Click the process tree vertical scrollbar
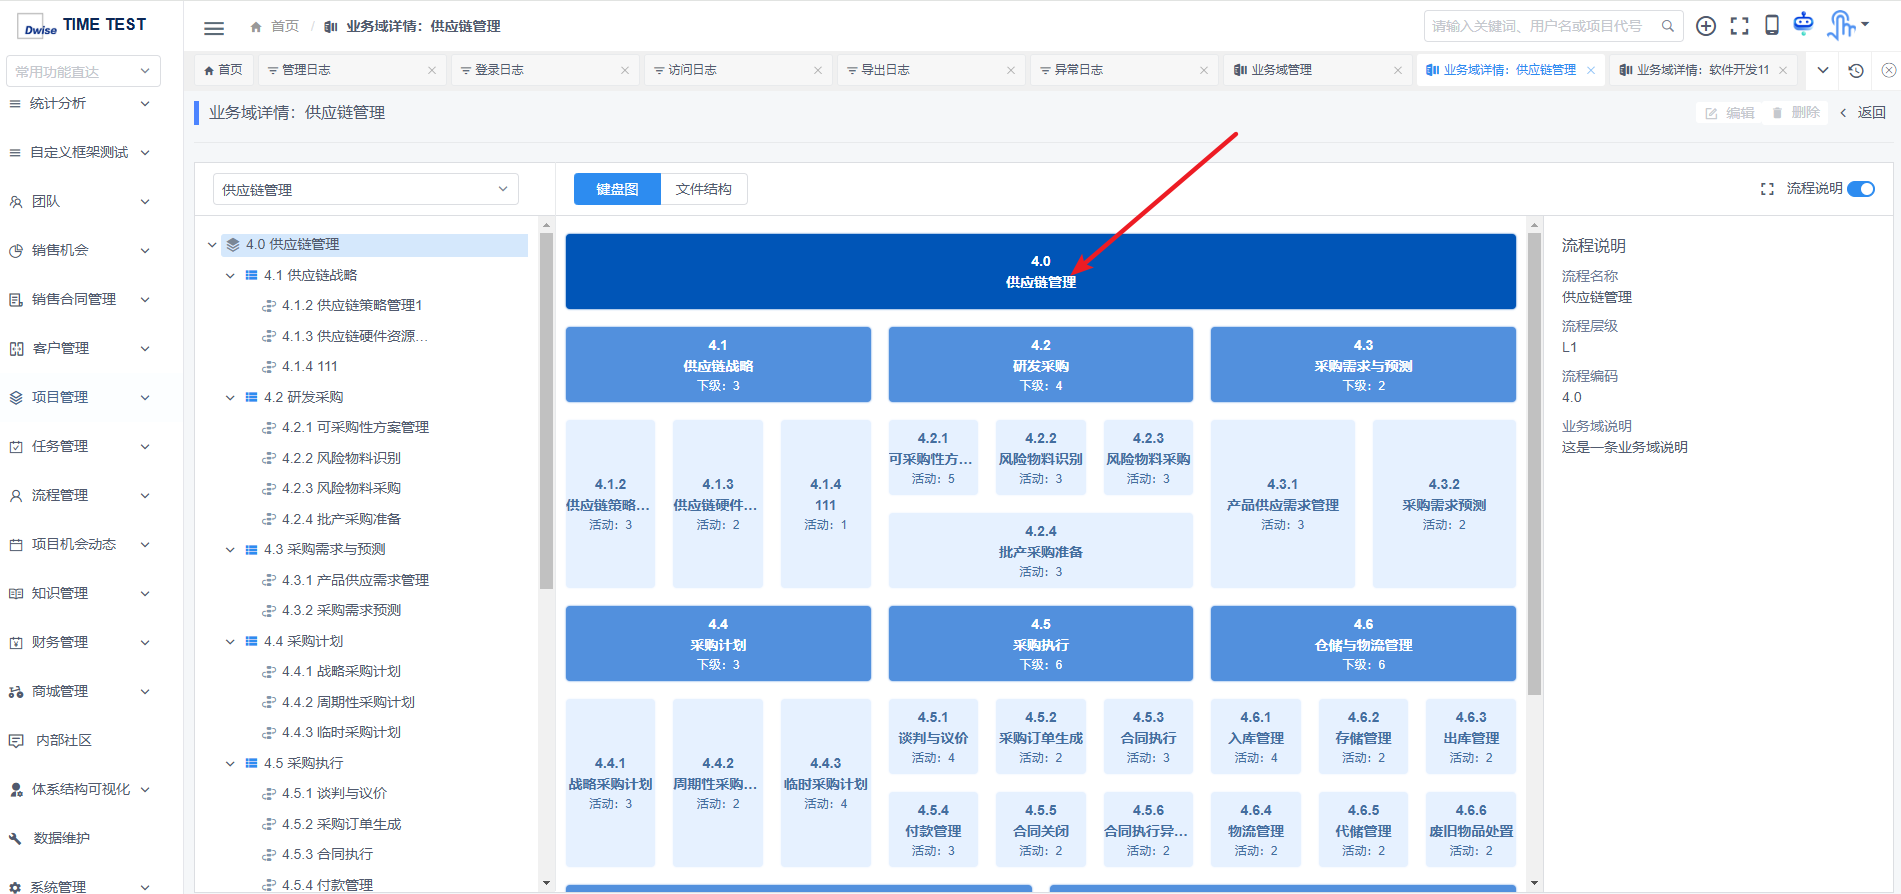This screenshot has height=894, width=1901. [x=546, y=410]
